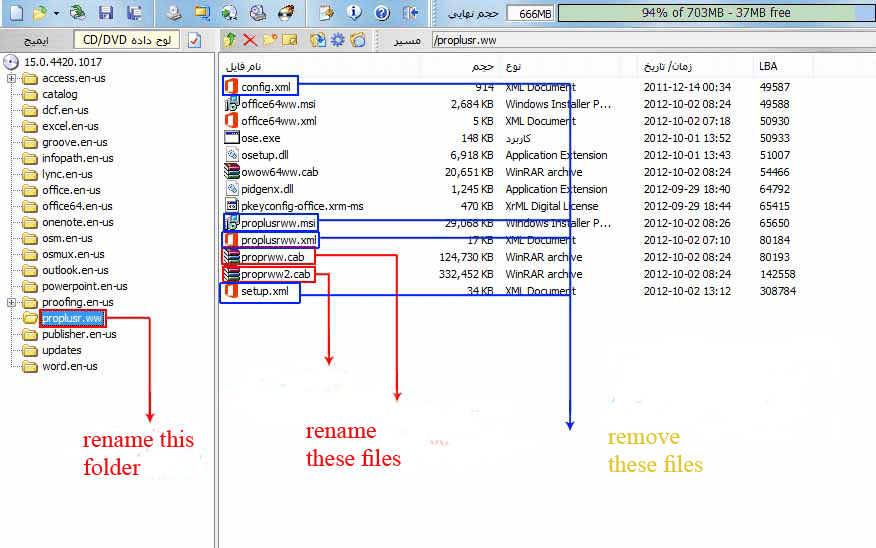Select the setup.xml file
This screenshot has height=548, width=876.
[x=265, y=291]
